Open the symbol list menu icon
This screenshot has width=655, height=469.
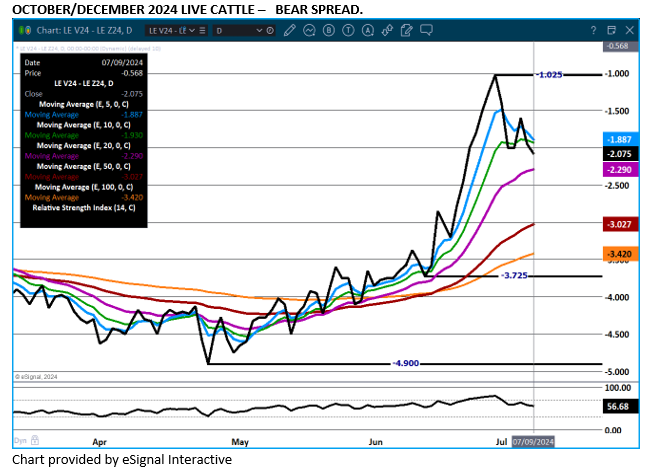pos(202,31)
